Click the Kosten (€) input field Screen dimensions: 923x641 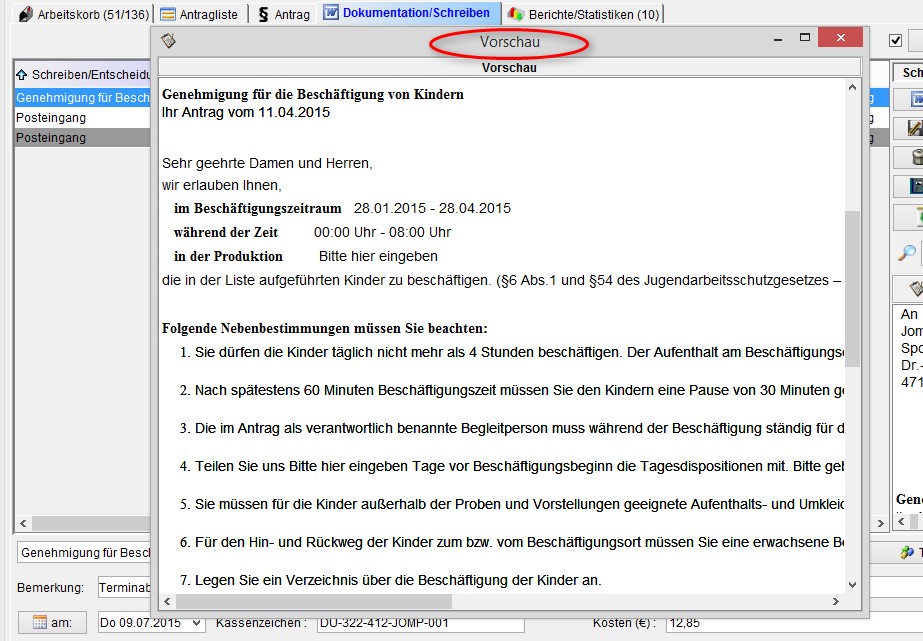795,623
